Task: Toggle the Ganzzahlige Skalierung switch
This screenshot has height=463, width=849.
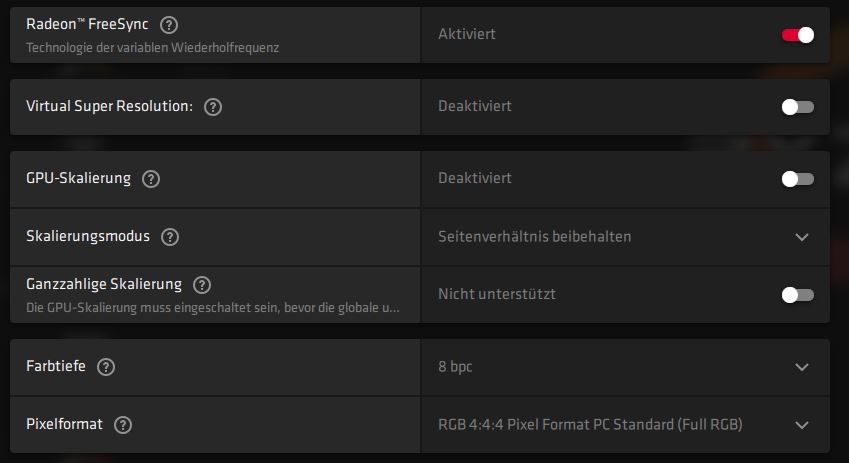Action: (x=798, y=295)
